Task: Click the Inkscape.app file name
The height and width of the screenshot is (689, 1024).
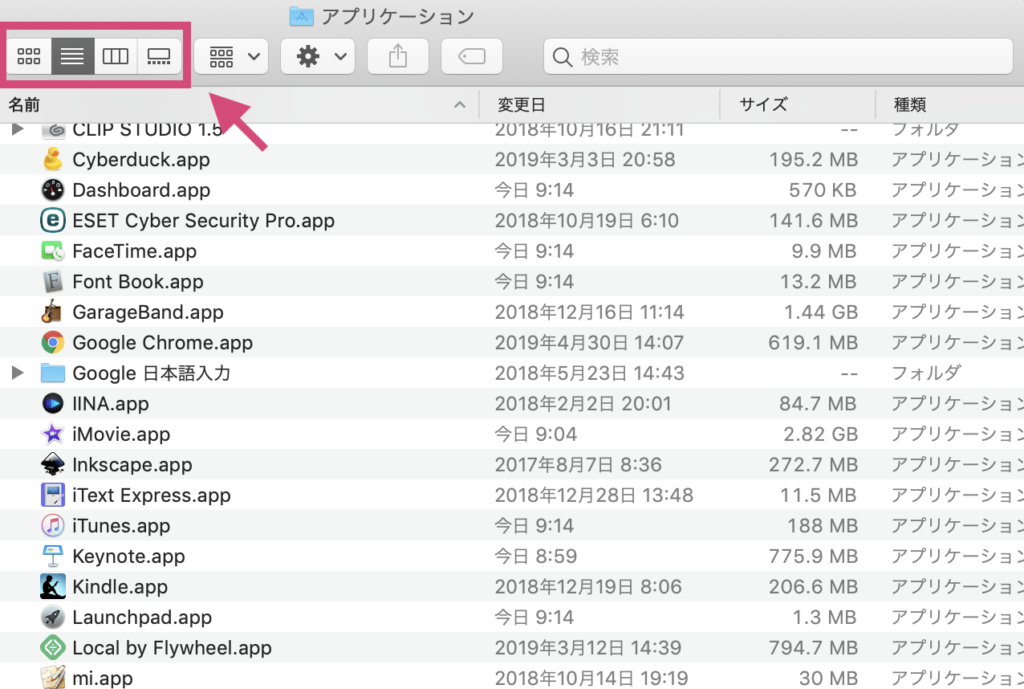Action: pyautogui.click(x=133, y=465)
